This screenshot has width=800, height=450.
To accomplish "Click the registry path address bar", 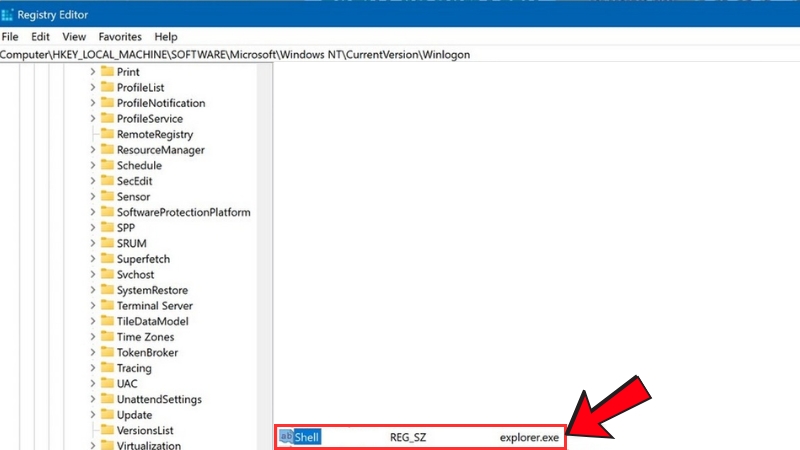I will pos(400,55).
